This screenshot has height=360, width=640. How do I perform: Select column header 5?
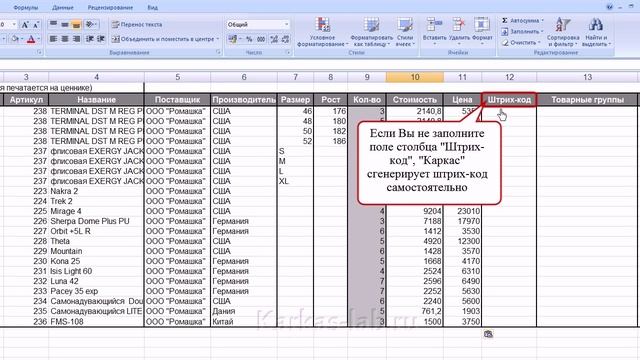pos(178,77)
